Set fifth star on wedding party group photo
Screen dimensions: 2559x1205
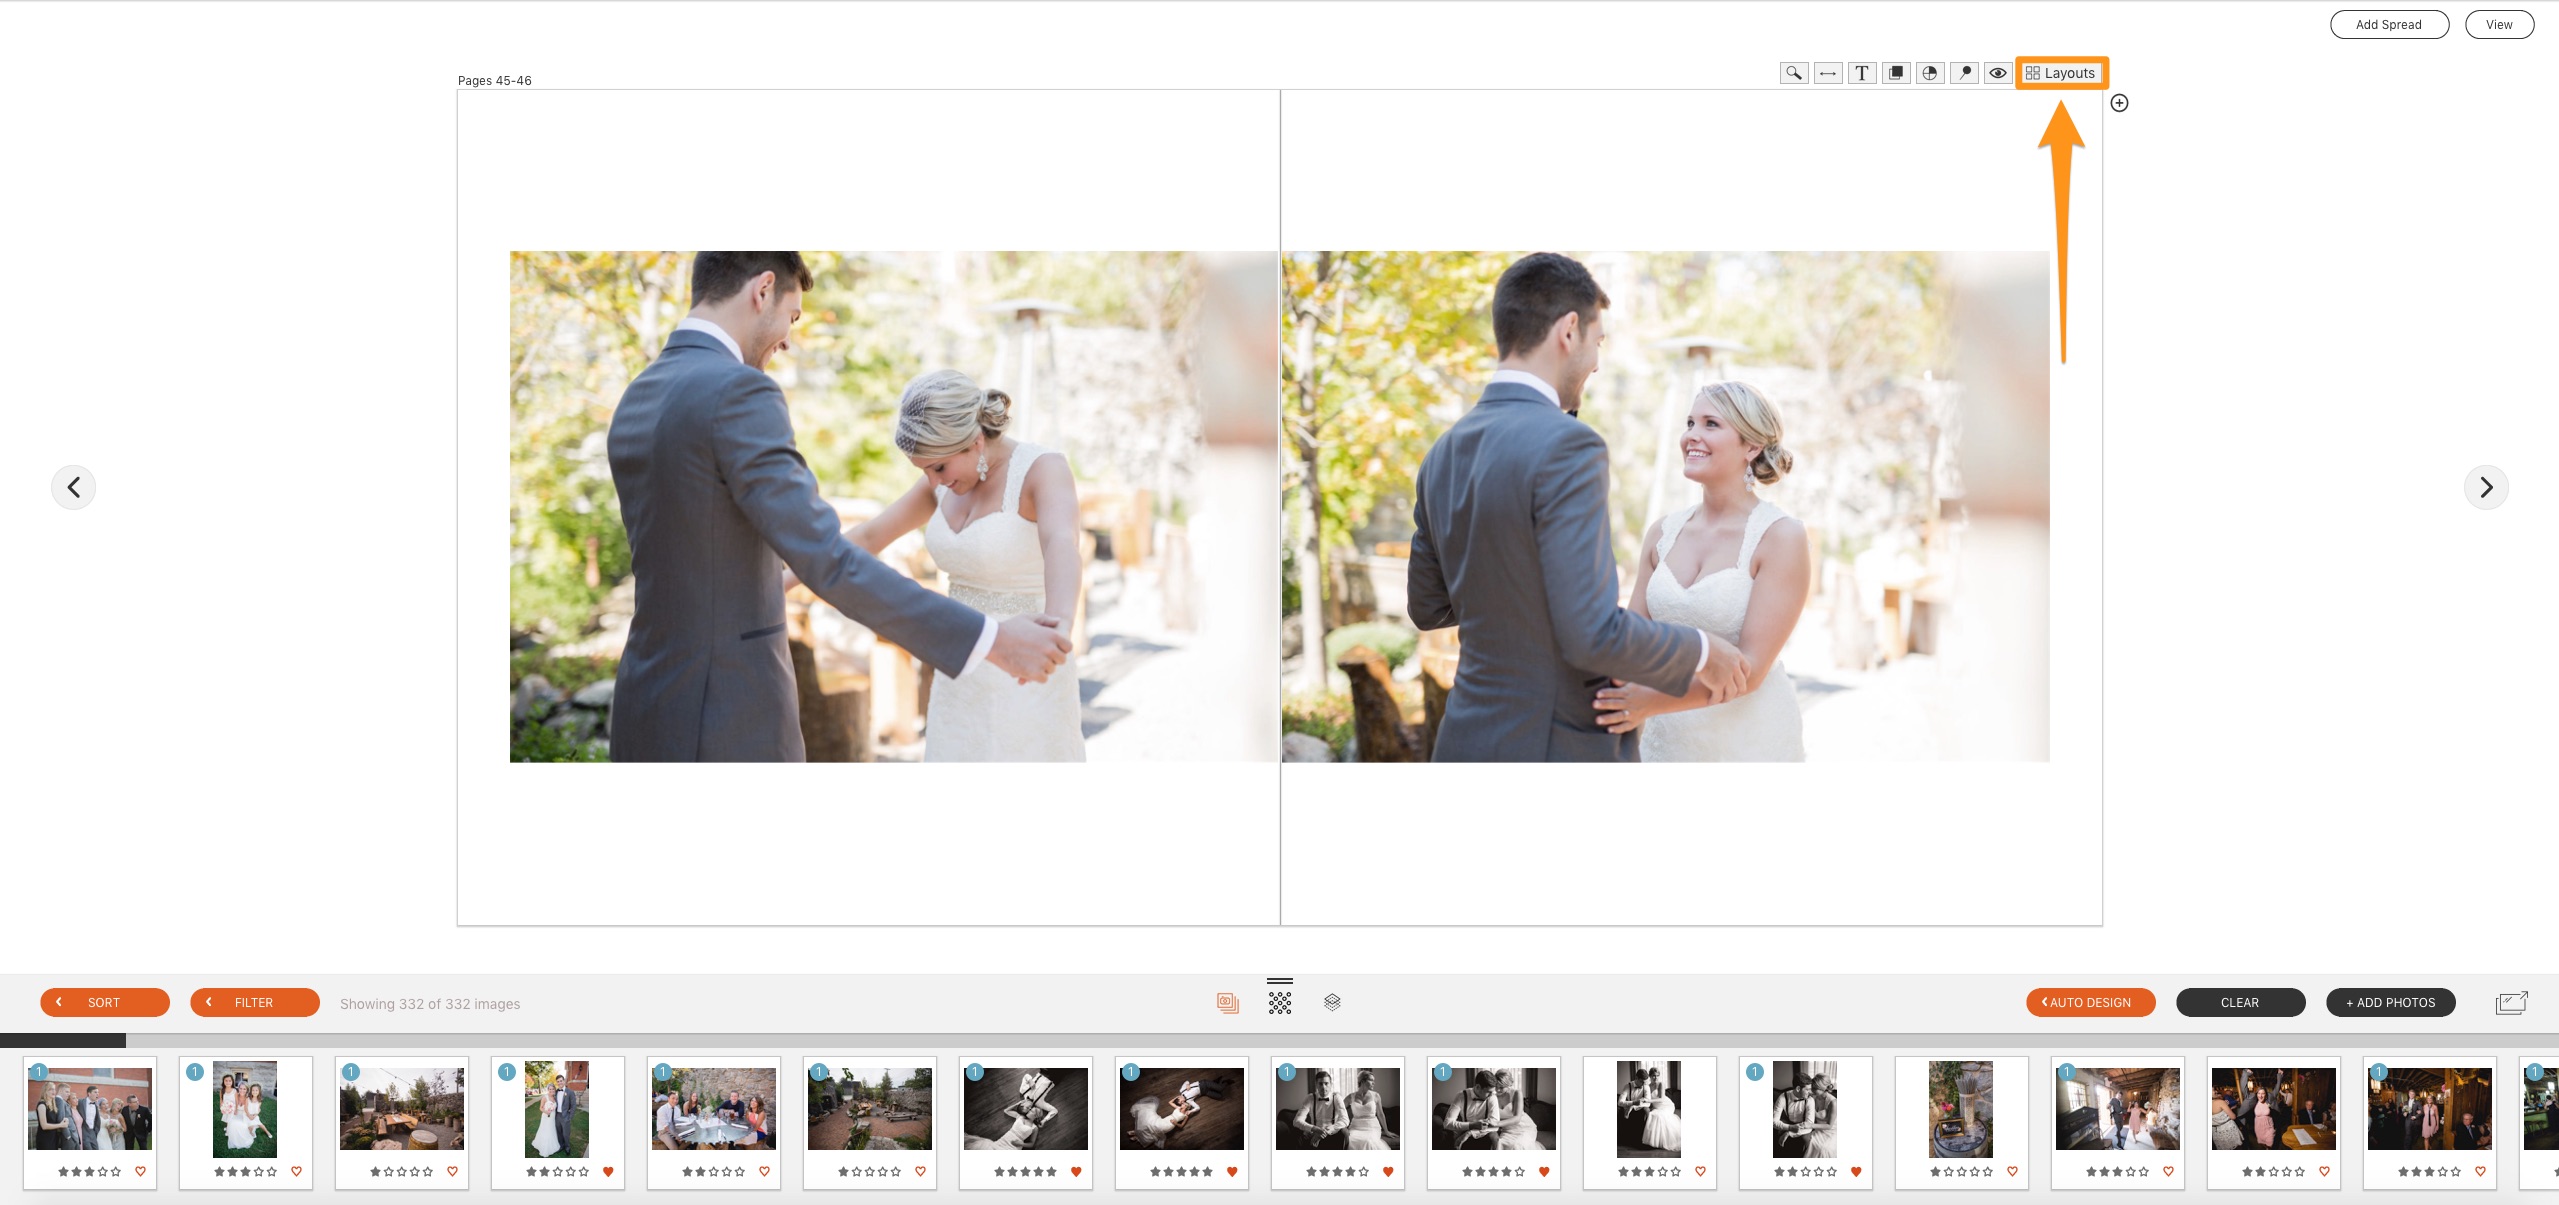click(x=116, y=1171)
